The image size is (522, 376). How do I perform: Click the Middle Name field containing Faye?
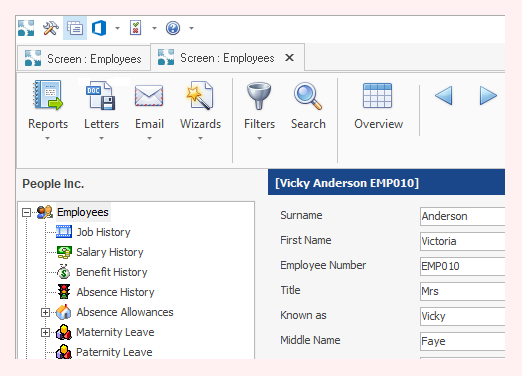462,341
